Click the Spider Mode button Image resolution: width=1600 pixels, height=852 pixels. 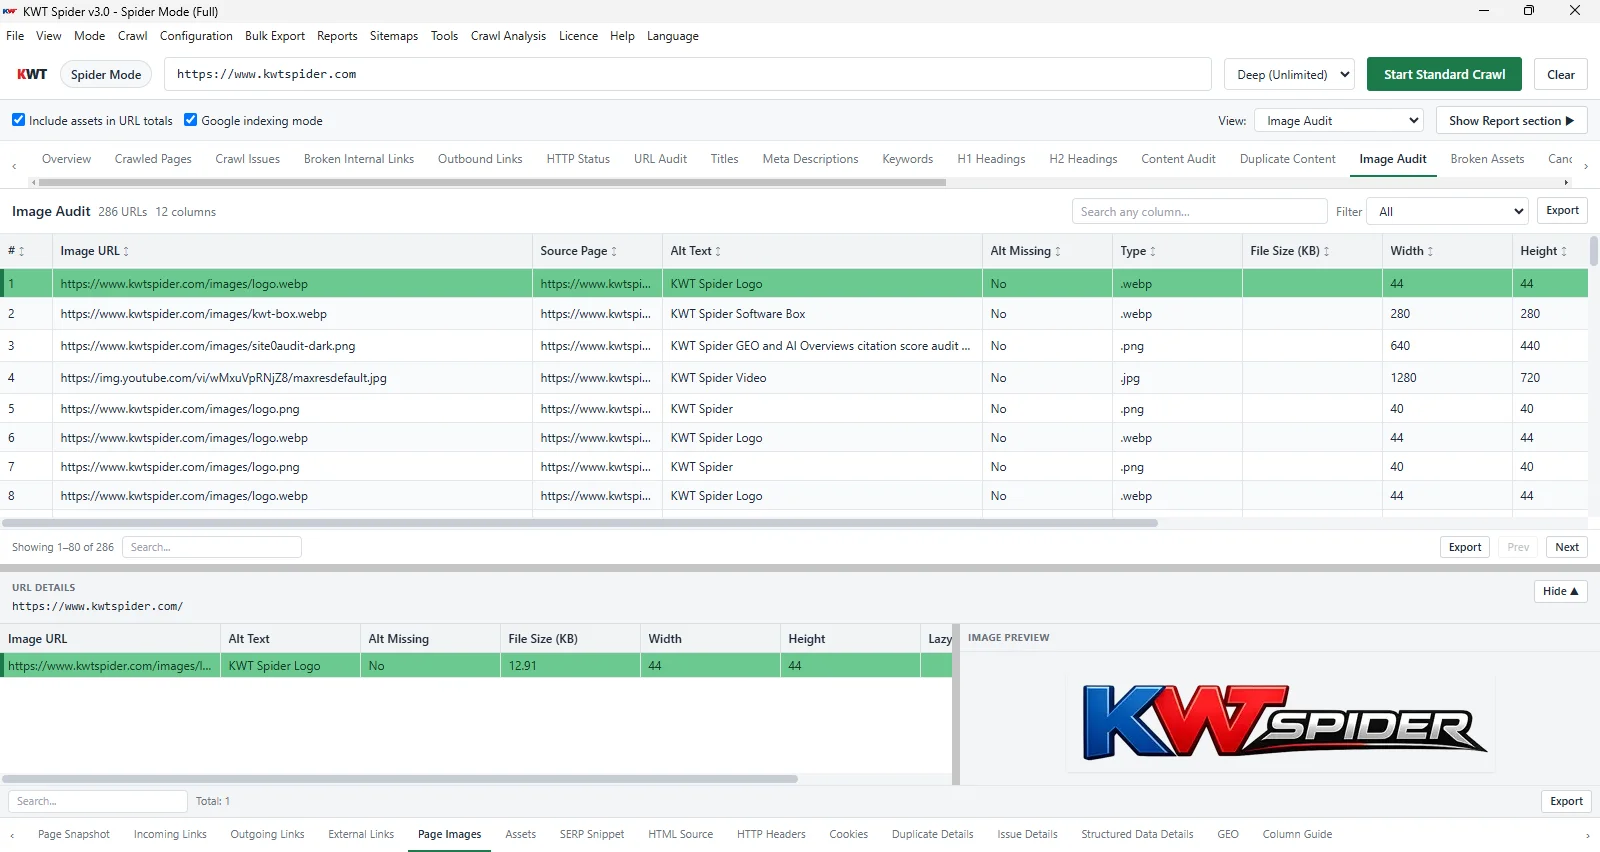click(x=106, y=74)
